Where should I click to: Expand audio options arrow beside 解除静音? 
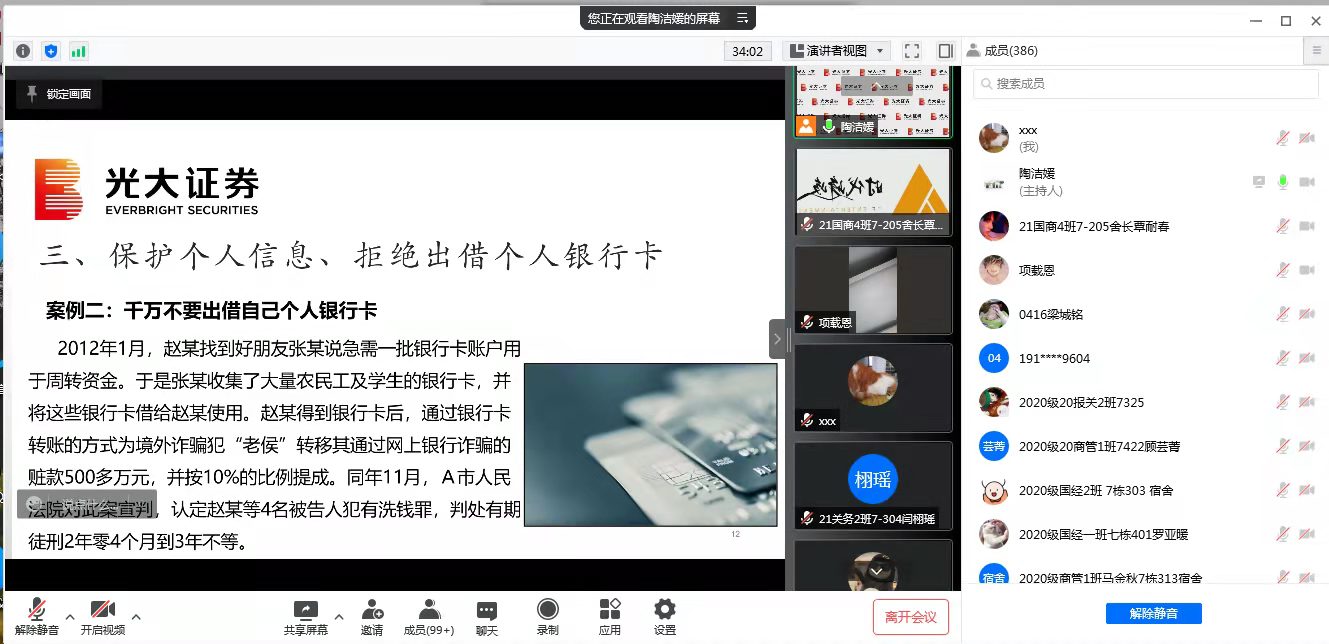(x=70, y=616)
